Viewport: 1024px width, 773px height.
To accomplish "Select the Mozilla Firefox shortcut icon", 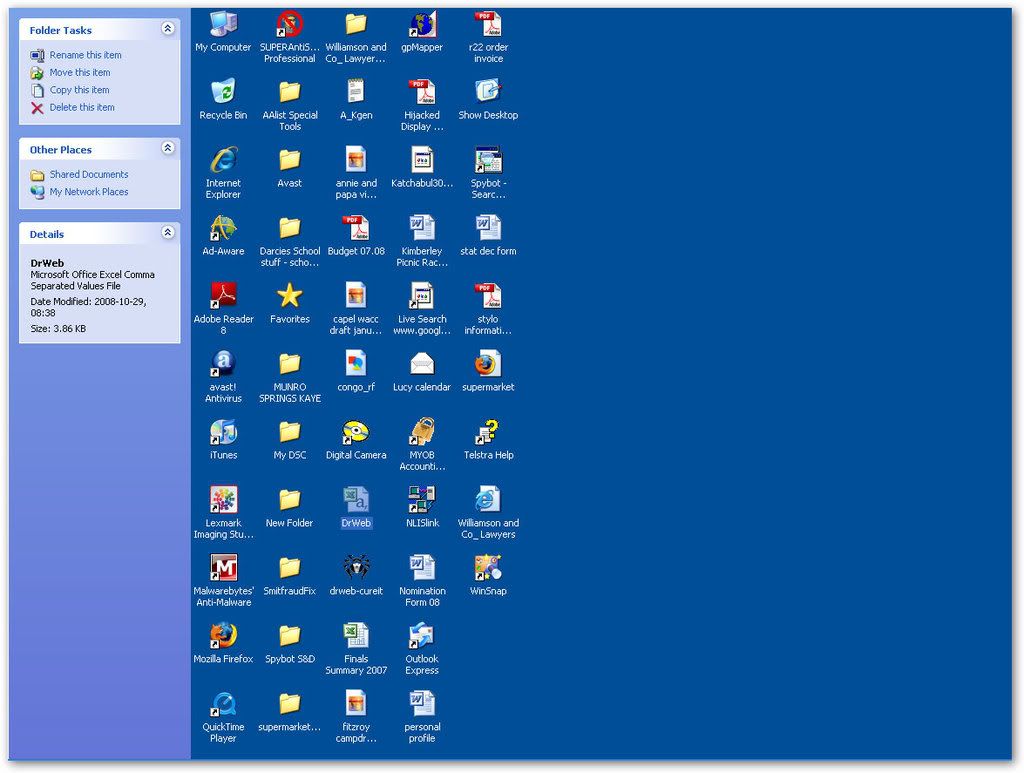I will coord(223,635).
